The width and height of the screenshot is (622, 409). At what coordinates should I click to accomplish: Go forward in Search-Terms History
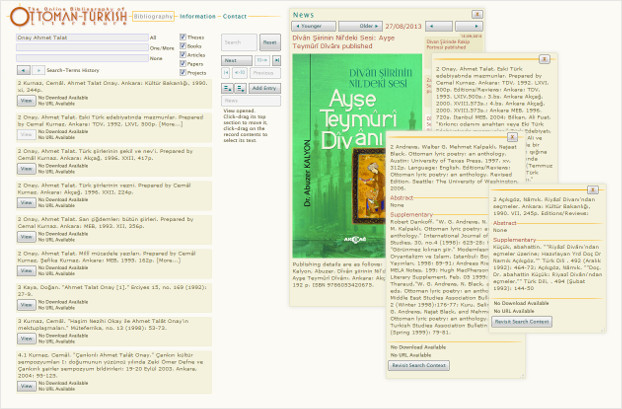[38, 70]
